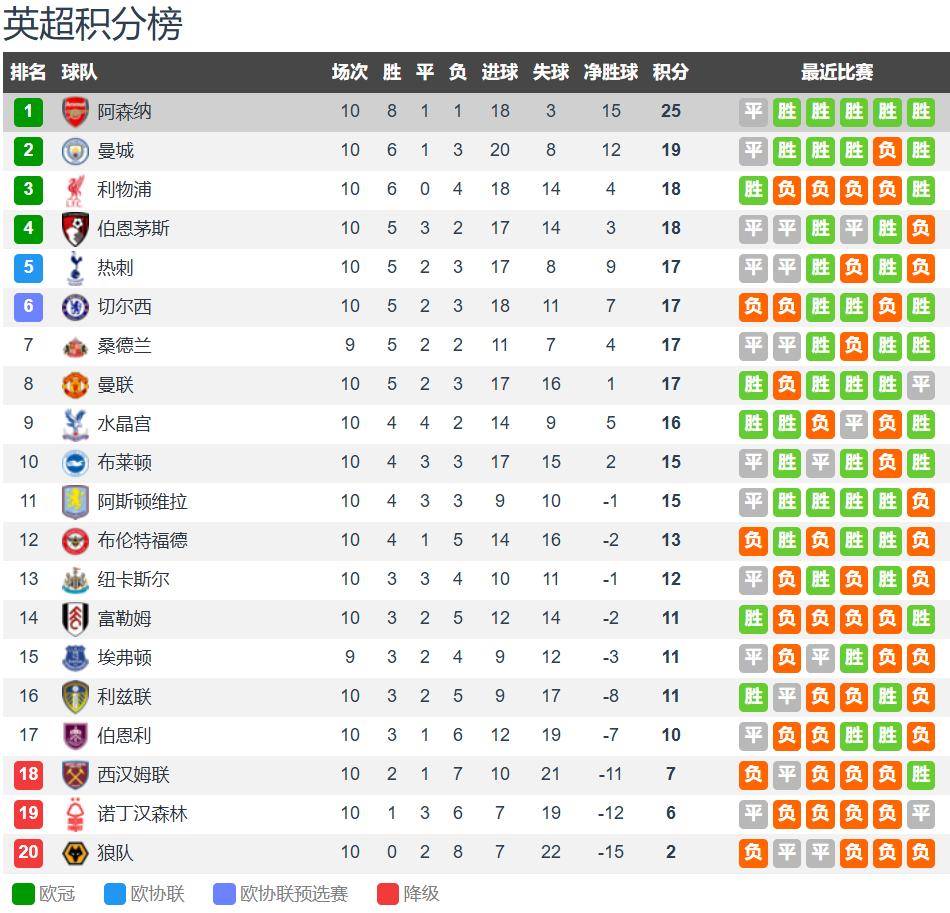Viewport: 950px width, 913px height.
Task: Click Arsenal's first recent-match 平 badge
Action: (x=753, y=111)
